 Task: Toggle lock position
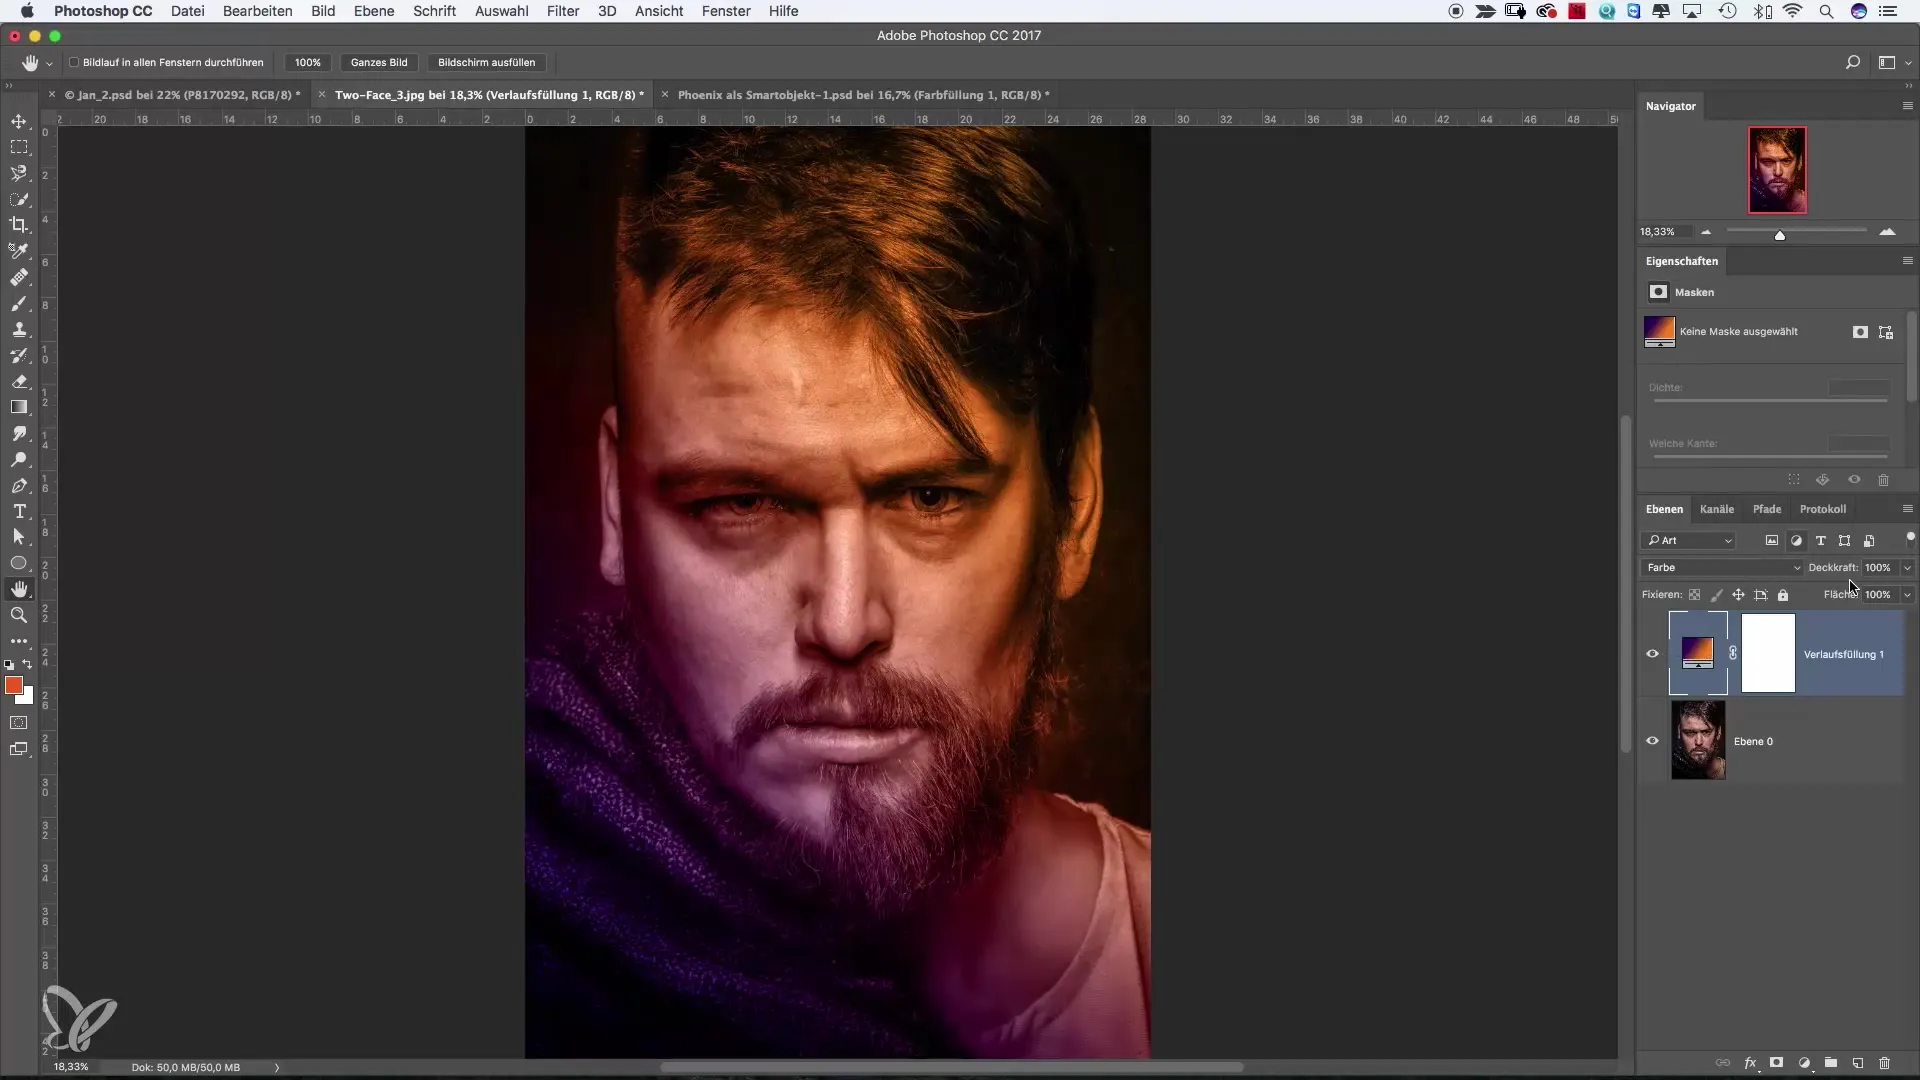click(x=1739, y=595)
